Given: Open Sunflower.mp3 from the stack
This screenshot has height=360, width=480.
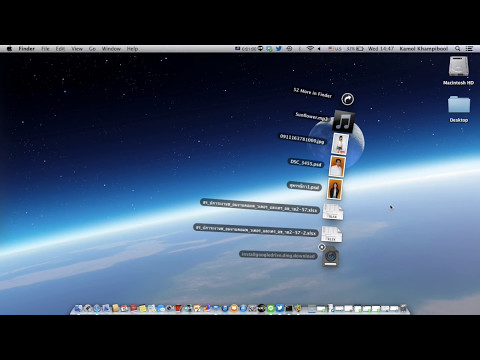Looking at the screenshot, I should coord(343,121).
